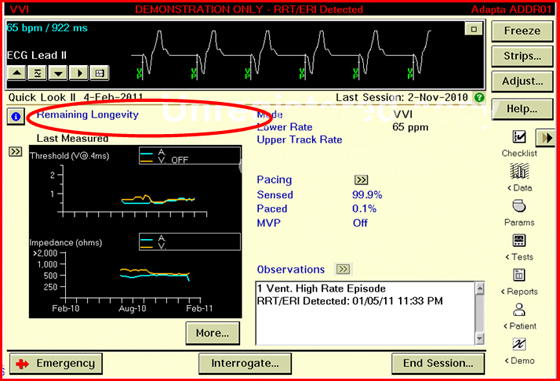Click the Sensed 99.9% value
This screenshot has height=381, width=560.
tap(367, 195)
